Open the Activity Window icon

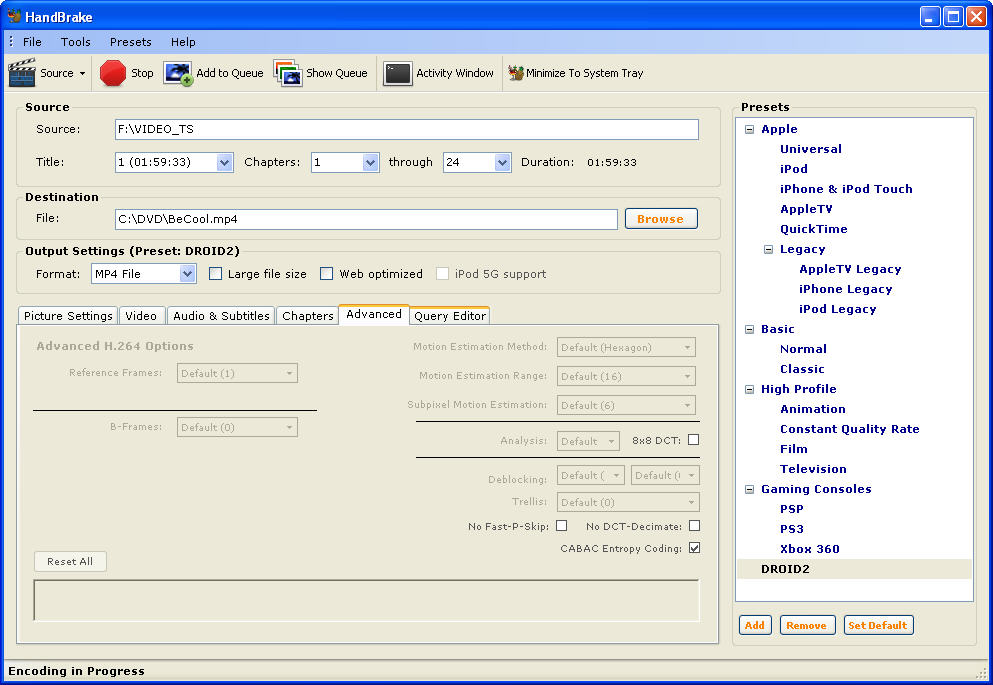pos(398,73)
